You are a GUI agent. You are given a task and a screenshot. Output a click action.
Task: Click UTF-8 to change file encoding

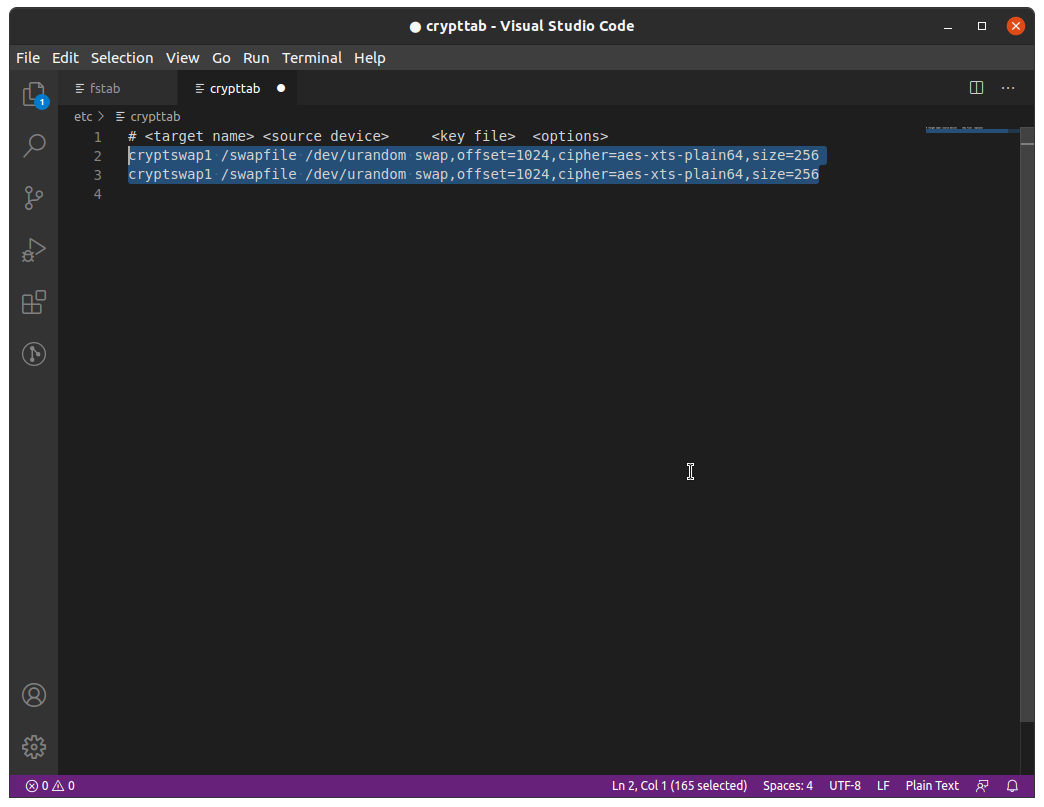(844, 785)
